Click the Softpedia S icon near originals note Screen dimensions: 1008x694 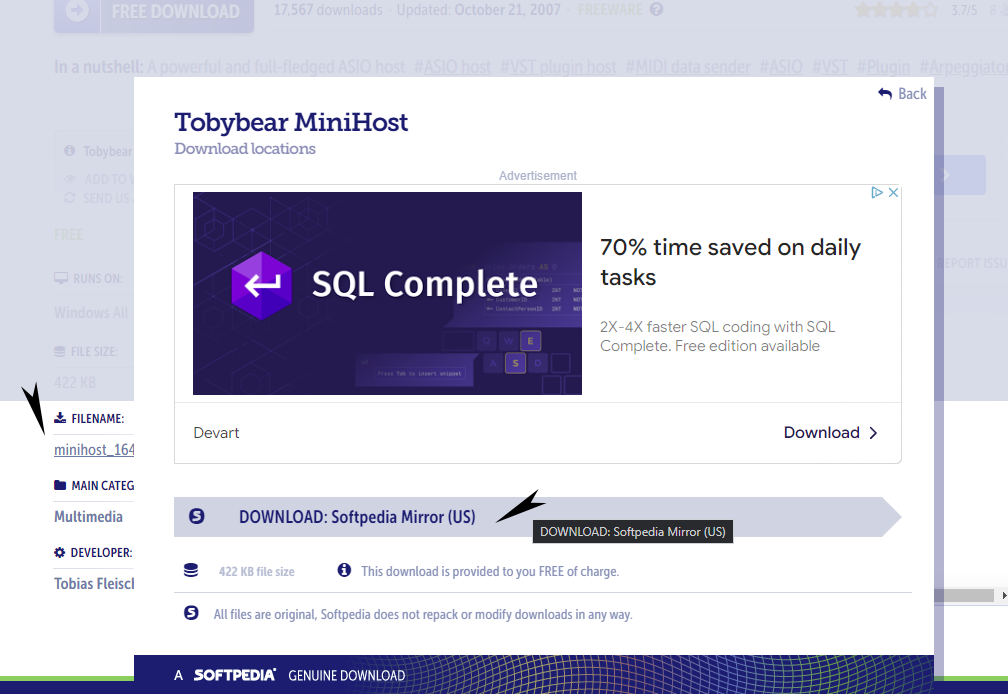[191, 613]
